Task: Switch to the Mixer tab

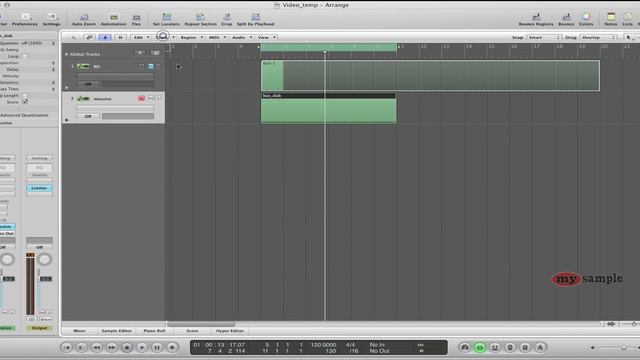Action: [x=79, y=331]
